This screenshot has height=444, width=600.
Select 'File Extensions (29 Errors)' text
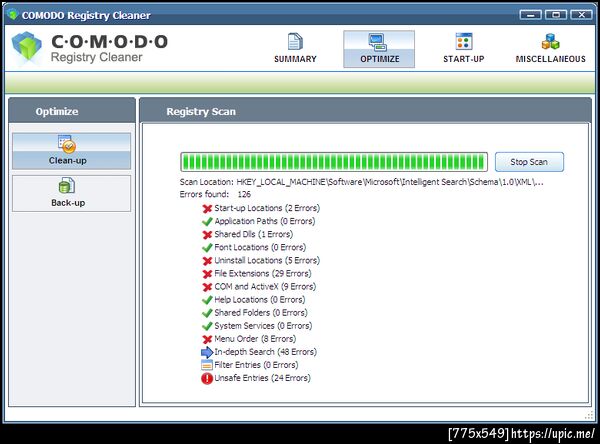(263, 273)
